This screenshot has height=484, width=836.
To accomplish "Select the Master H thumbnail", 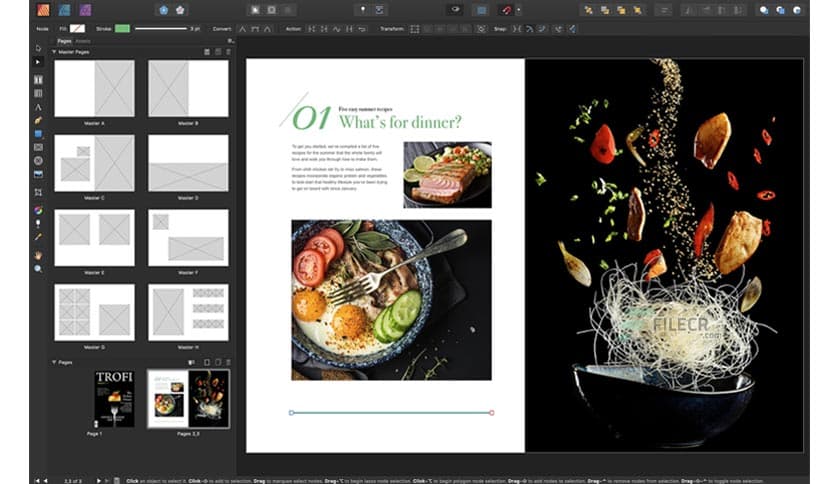I will click(x=188, y=312).
